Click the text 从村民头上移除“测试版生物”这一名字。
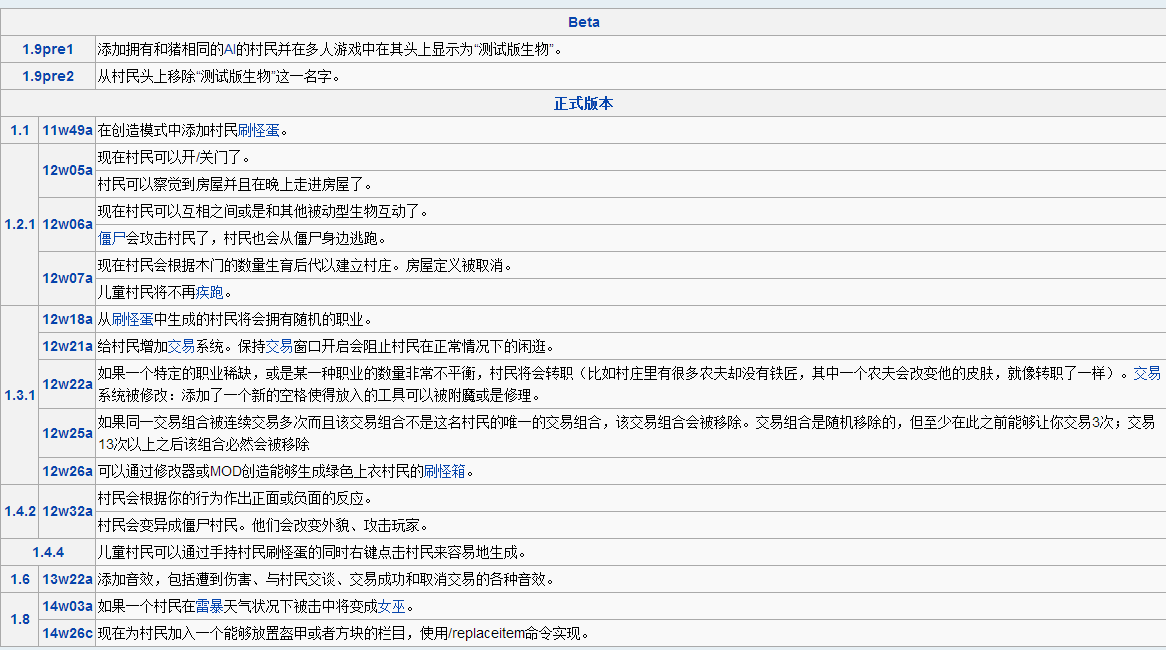 [219, 76]
